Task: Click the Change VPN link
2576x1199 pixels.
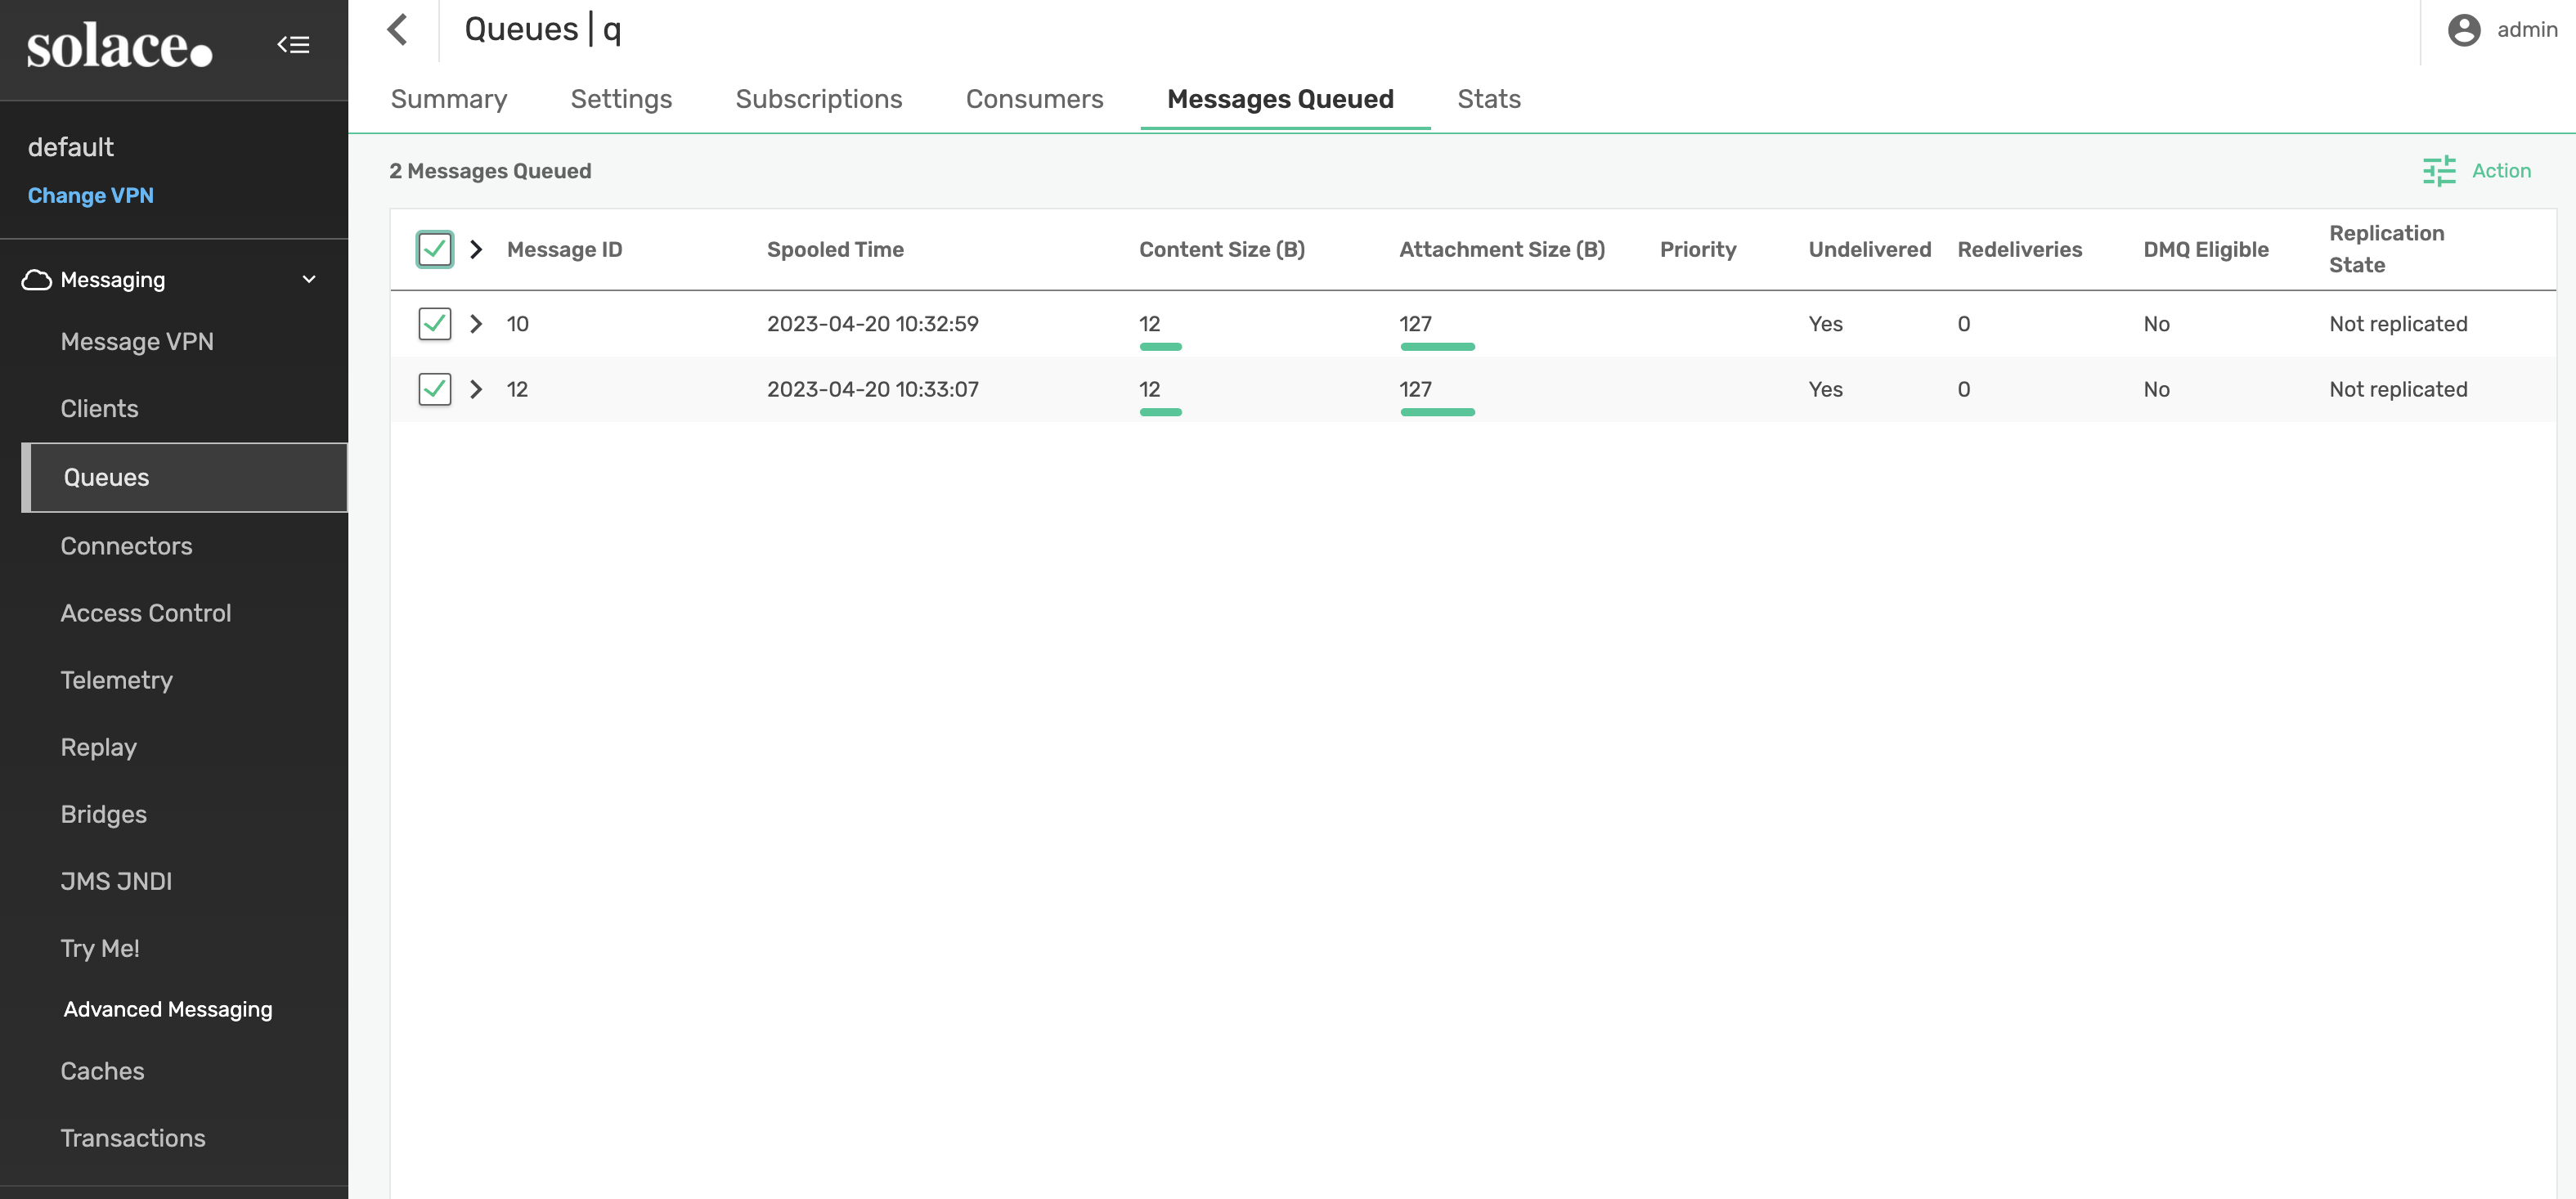Action: pos(90,196)
